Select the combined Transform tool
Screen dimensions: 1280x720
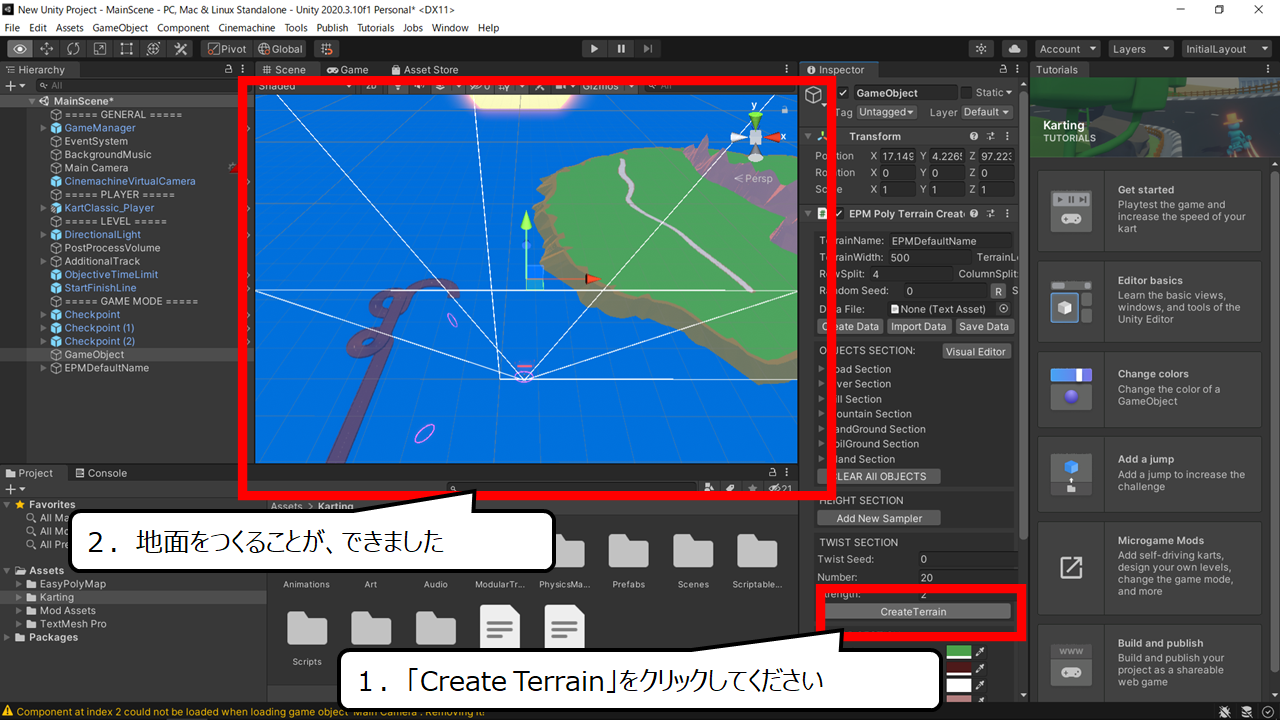click(x=154, y=48)
